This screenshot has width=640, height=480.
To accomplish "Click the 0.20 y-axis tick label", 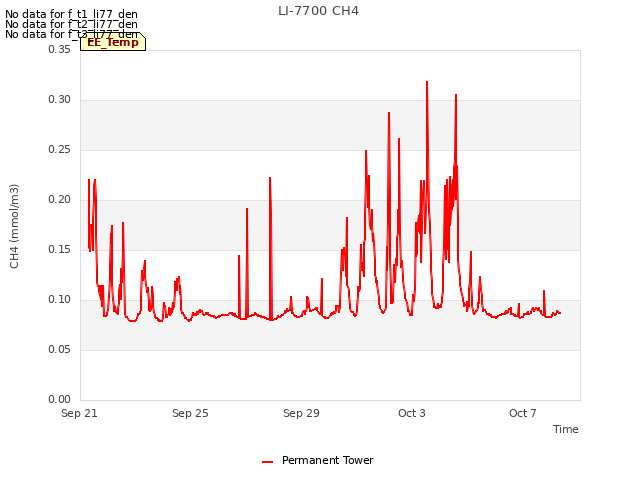I will pyautogui.click(x=59, y=200).
